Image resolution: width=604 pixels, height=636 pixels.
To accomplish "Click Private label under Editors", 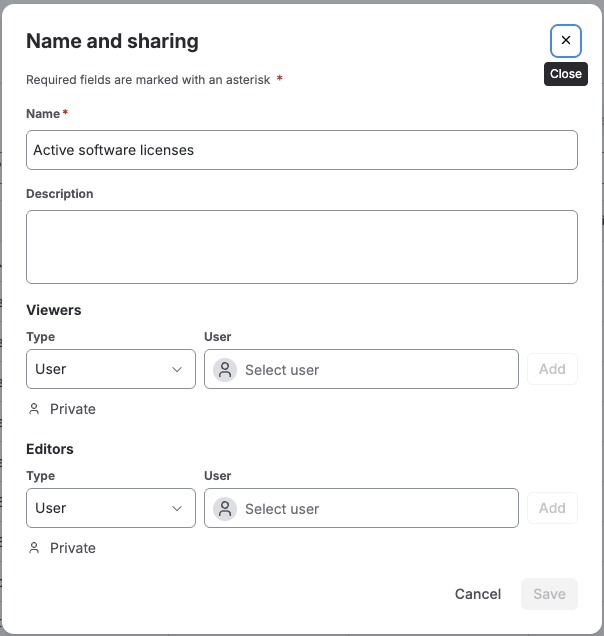I will pyautogui.click(x=73, y=548).
